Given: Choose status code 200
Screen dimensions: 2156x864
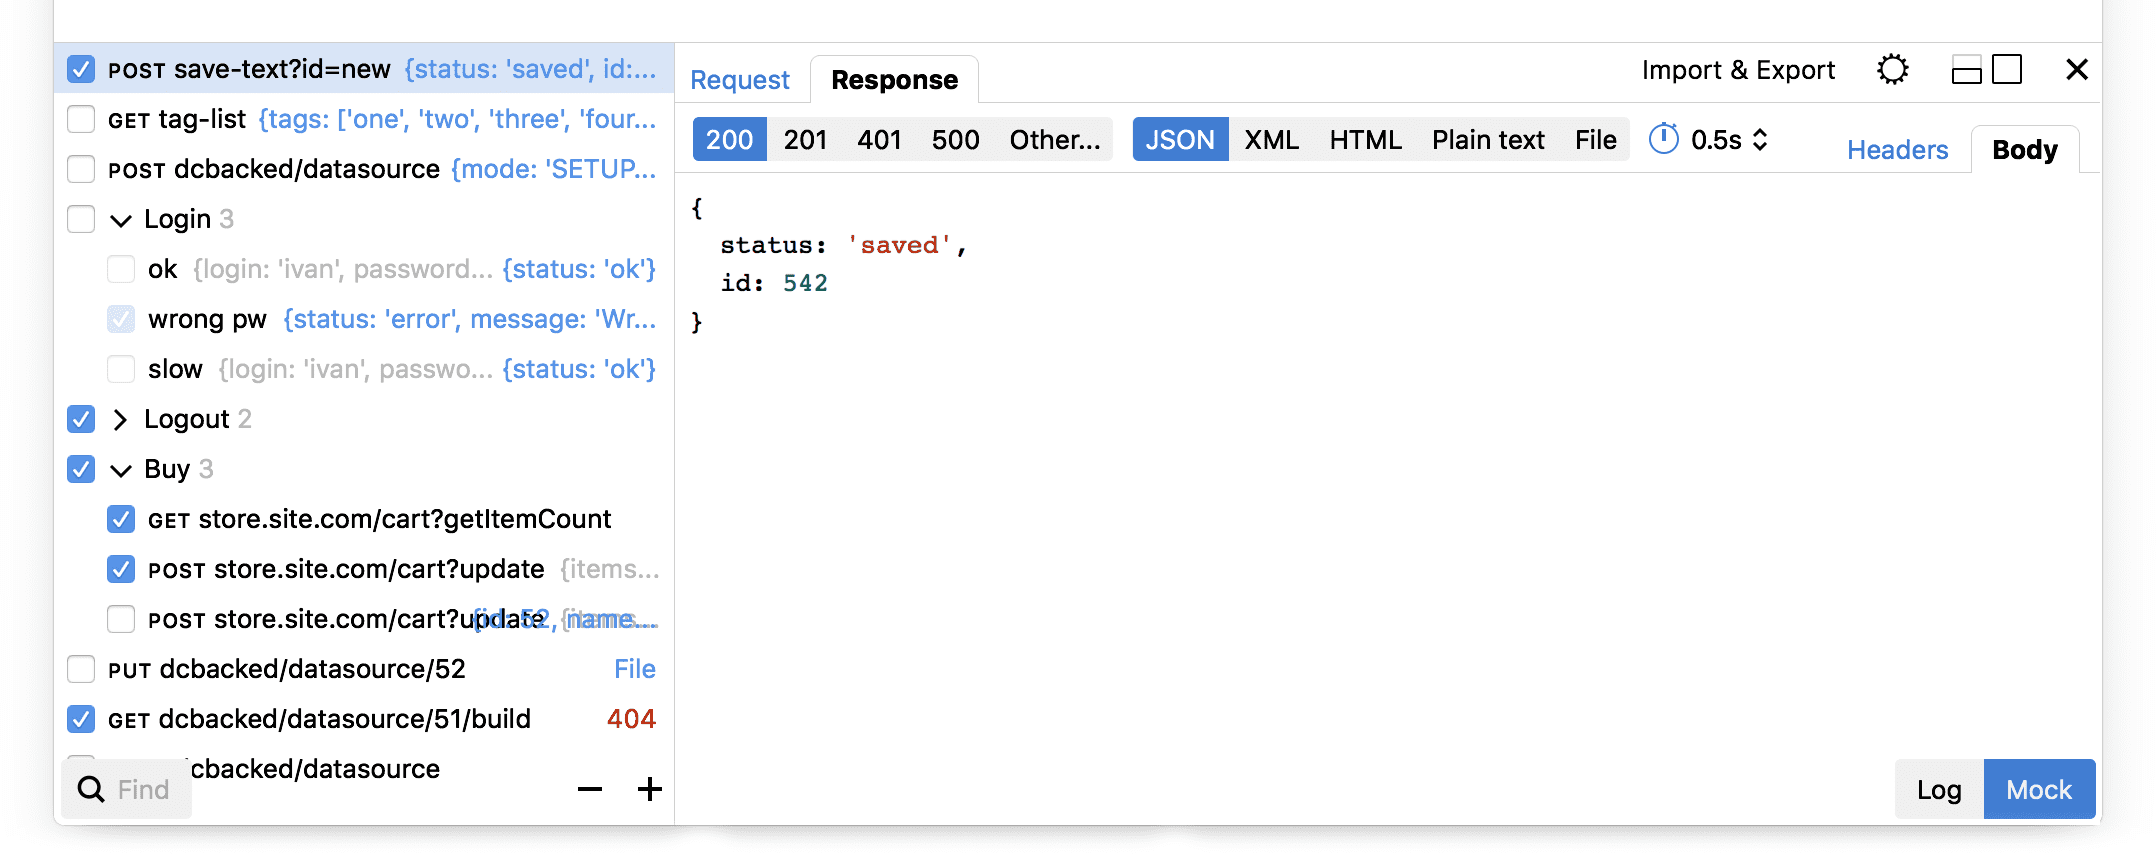Looking at the screenshot, I should point(730,139).
